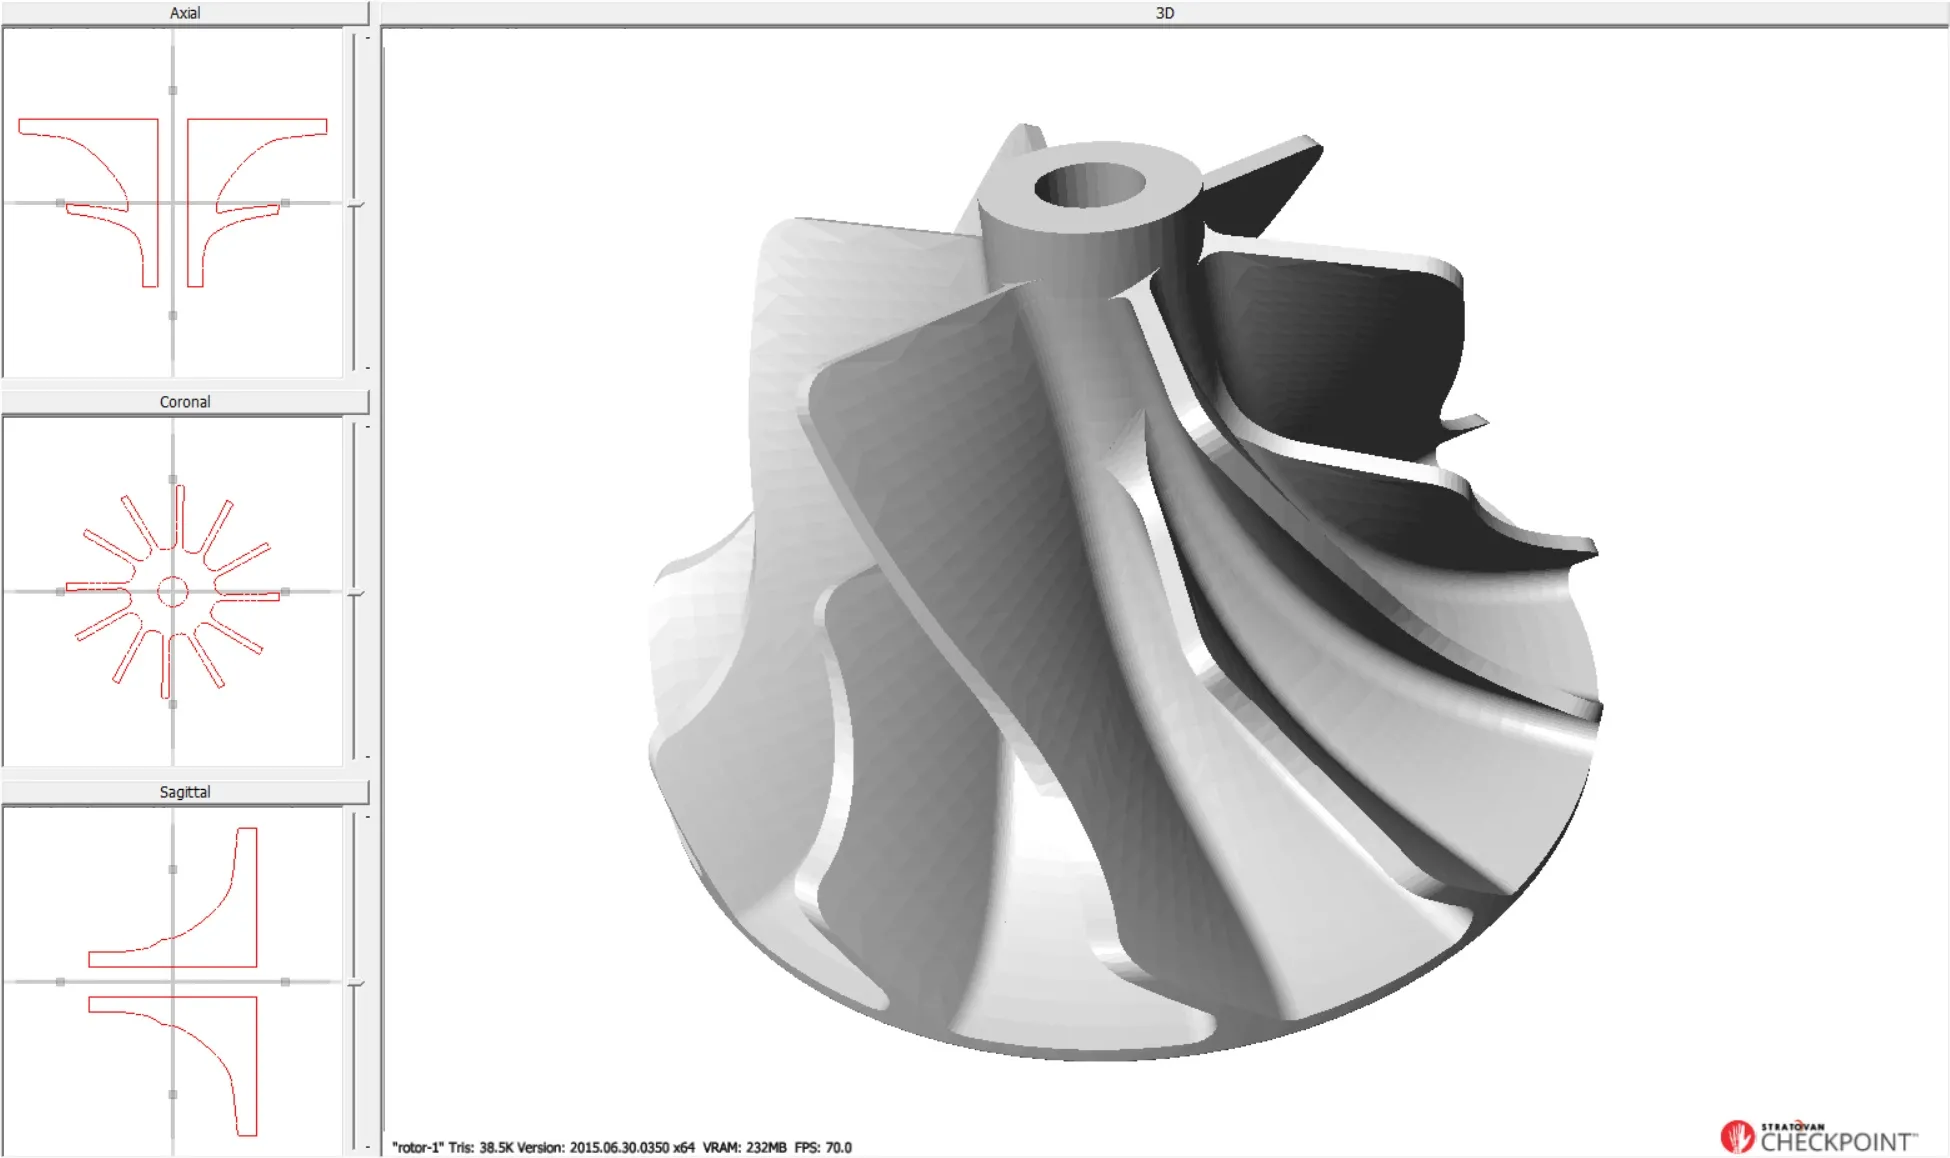Screen dimensions: 1950x1158
Task: Click the Axial view panel header
Action: [185, 13]
